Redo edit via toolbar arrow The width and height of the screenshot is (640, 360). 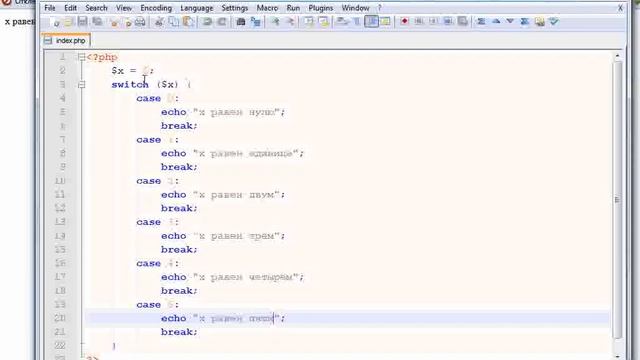(x=222, y=22)
